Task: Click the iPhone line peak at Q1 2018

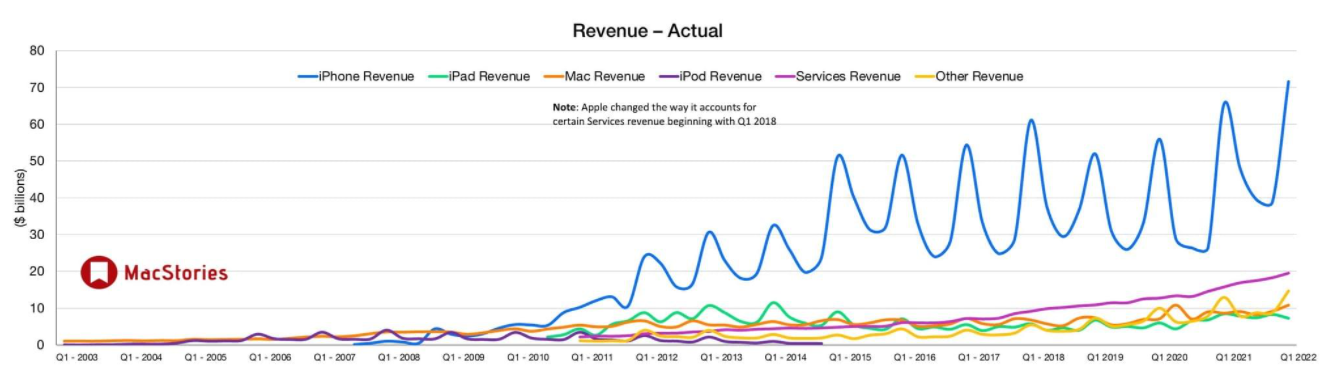Action: pyautogui.click(x=1031, y=120)
